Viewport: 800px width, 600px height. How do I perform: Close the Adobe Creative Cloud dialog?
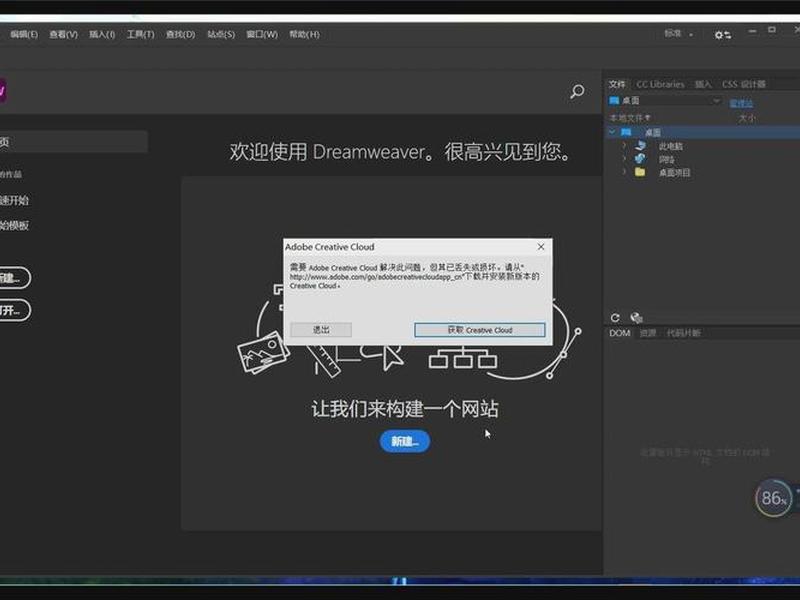(x=541, y=247)
